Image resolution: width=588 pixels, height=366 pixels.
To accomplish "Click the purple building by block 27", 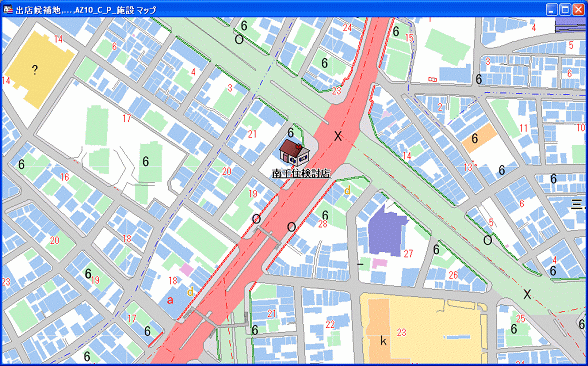I will click(x=388, y=229).
